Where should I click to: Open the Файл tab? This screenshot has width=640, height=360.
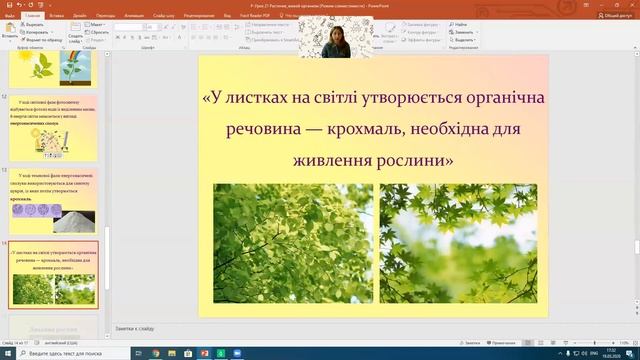(x=10, y=16)
